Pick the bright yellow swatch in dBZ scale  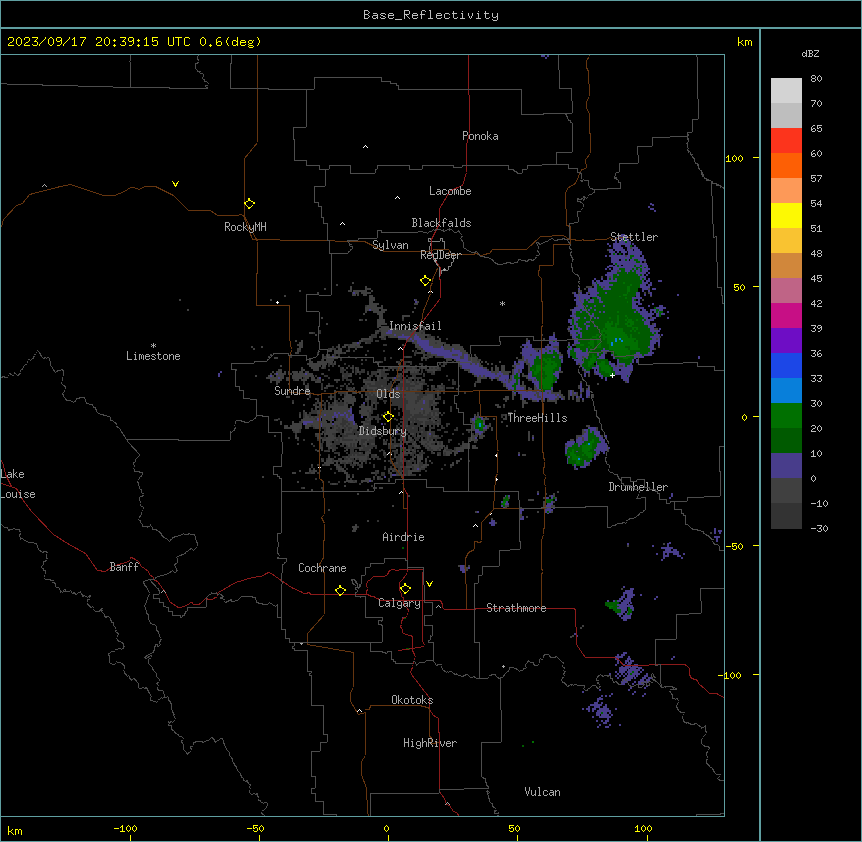786,215
